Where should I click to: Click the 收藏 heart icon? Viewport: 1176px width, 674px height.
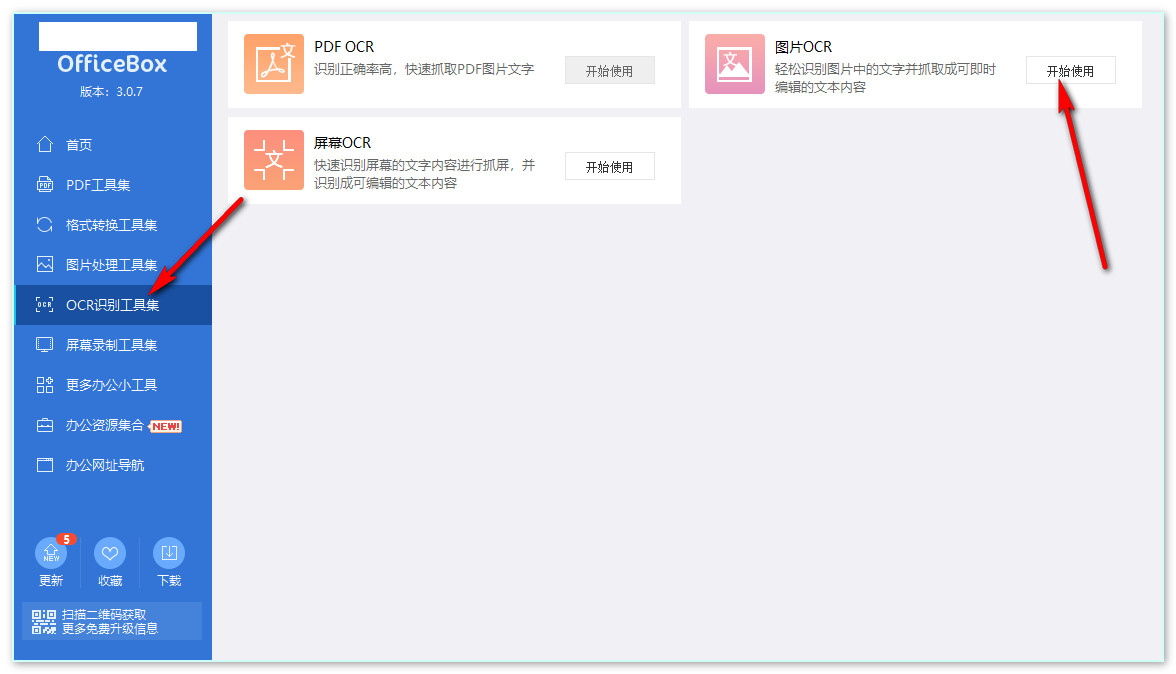pos(110,553)
